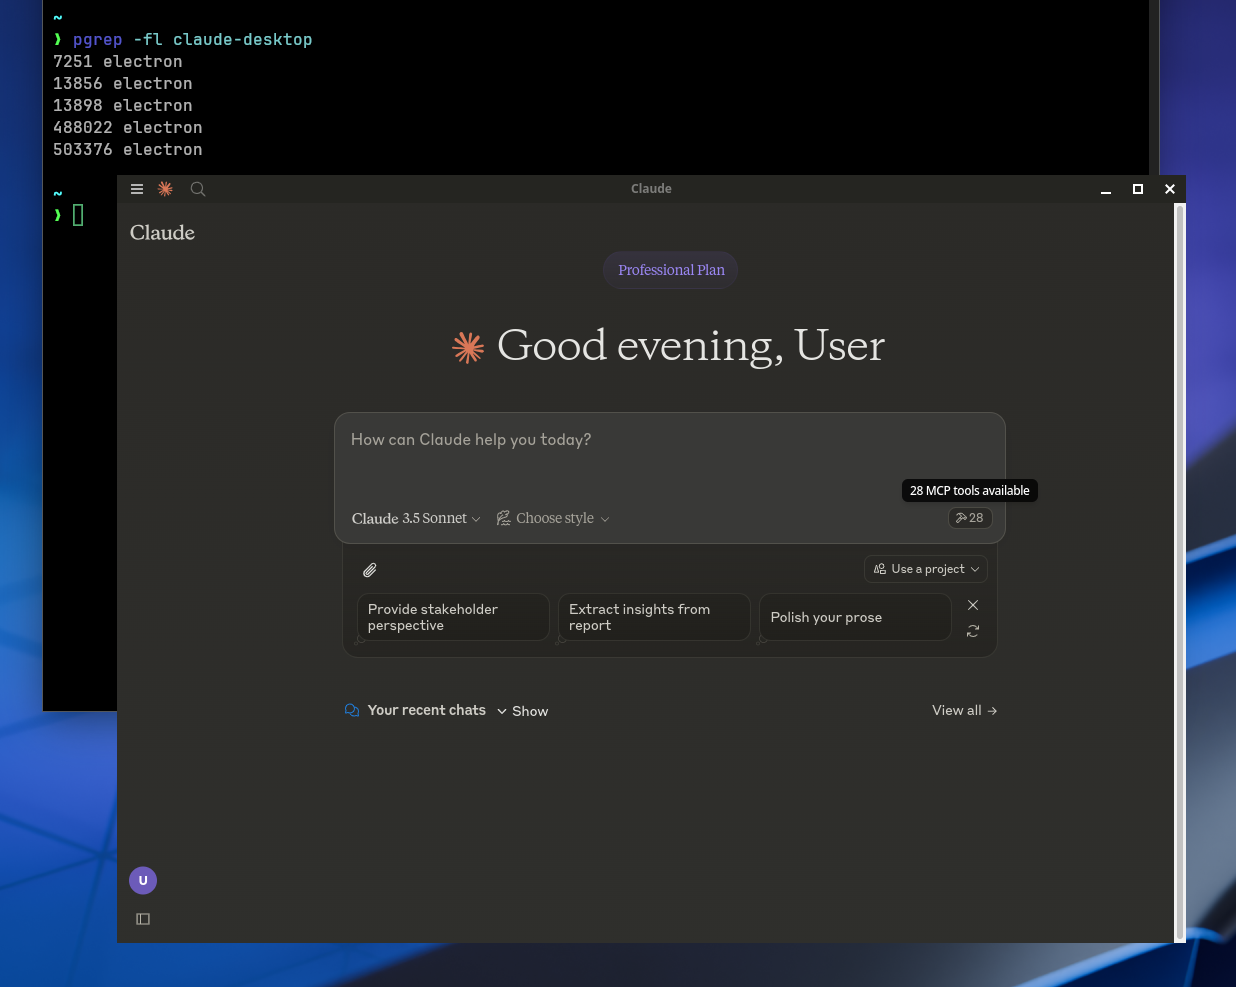
Task: Open the hamburger menu in the title bar
Action: 136,188
